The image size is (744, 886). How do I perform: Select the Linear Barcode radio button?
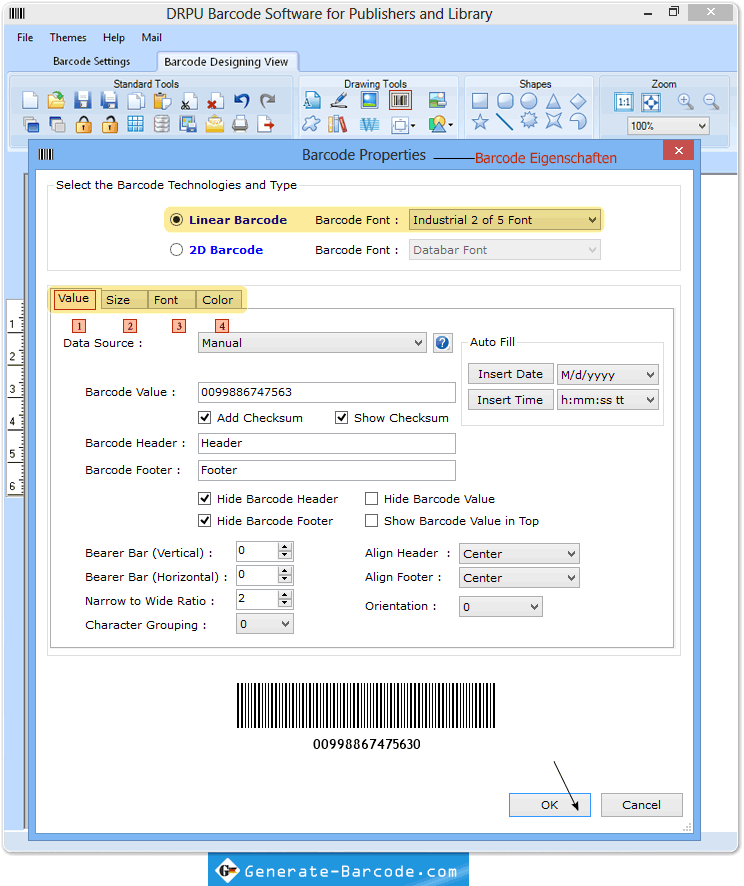tap(176, 220)
